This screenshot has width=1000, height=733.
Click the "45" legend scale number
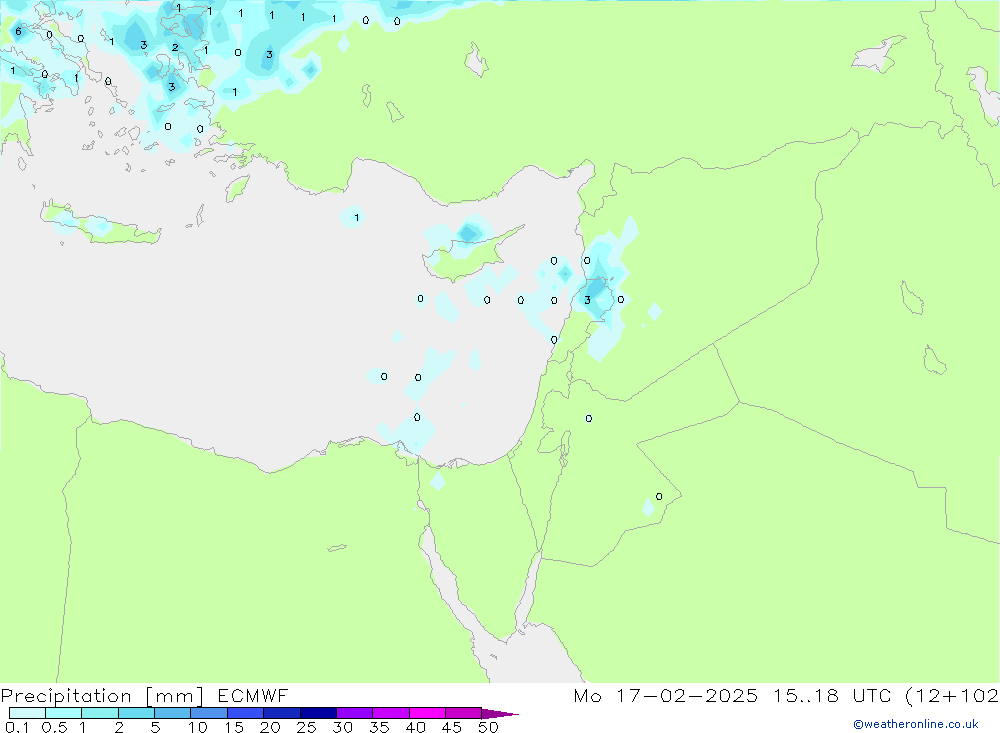452,727
